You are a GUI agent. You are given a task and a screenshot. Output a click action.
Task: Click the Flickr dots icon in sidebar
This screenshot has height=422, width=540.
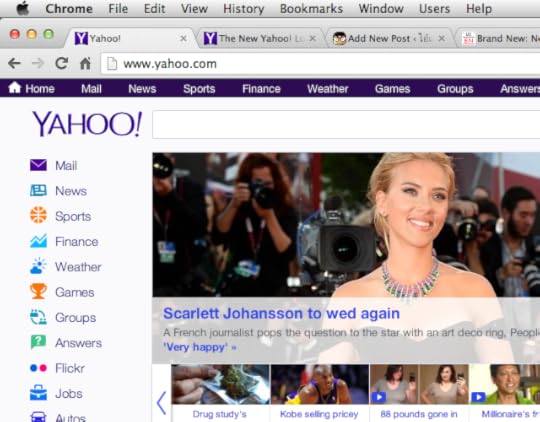(x=38, y=368)
